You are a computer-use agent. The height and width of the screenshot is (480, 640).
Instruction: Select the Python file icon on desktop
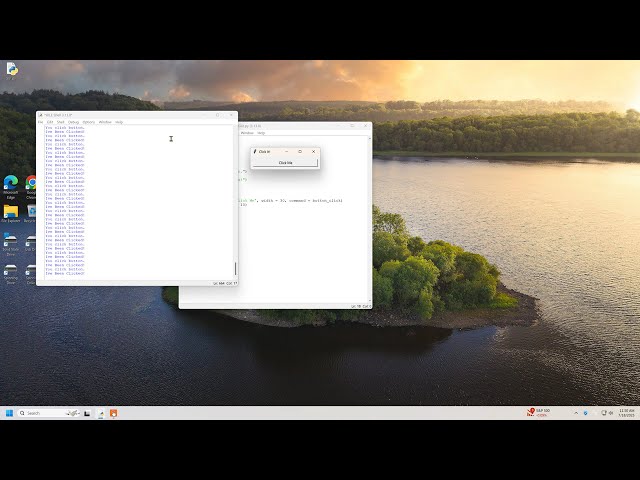(11, 69)
